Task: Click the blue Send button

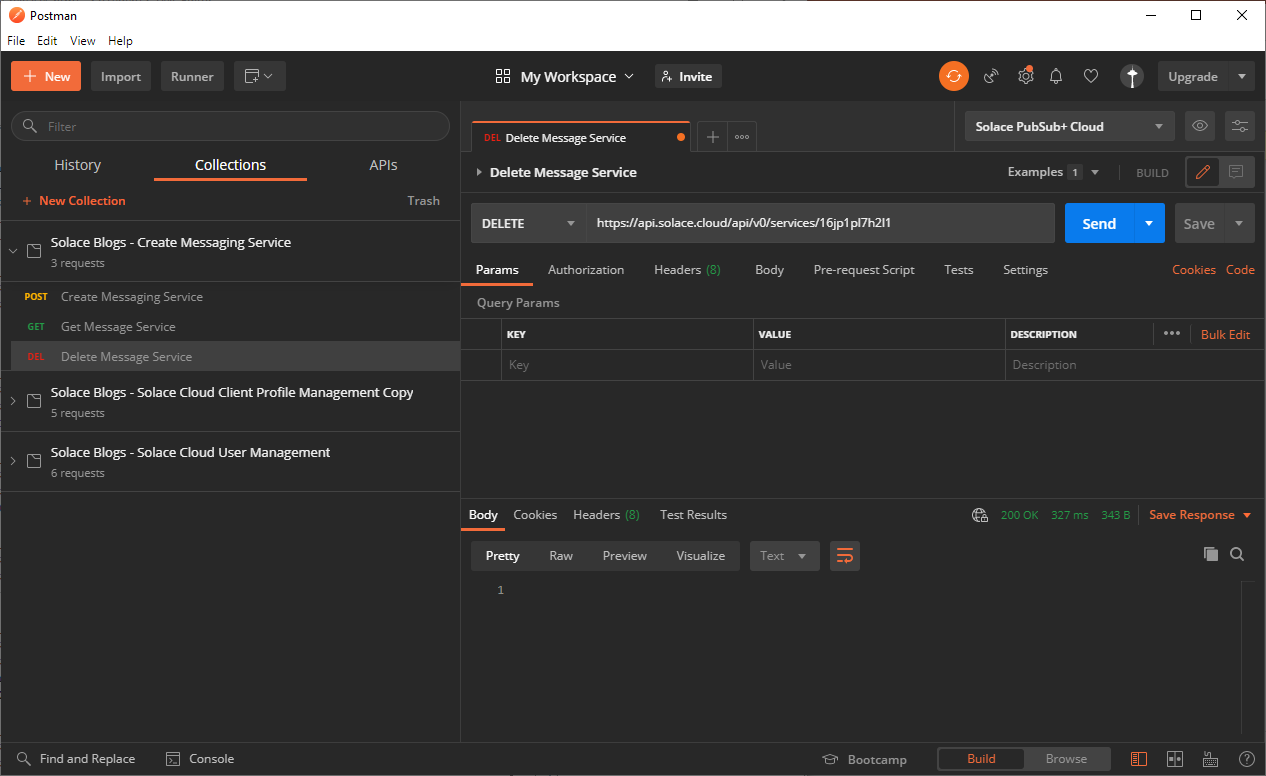Action: tap(1098, 223)
